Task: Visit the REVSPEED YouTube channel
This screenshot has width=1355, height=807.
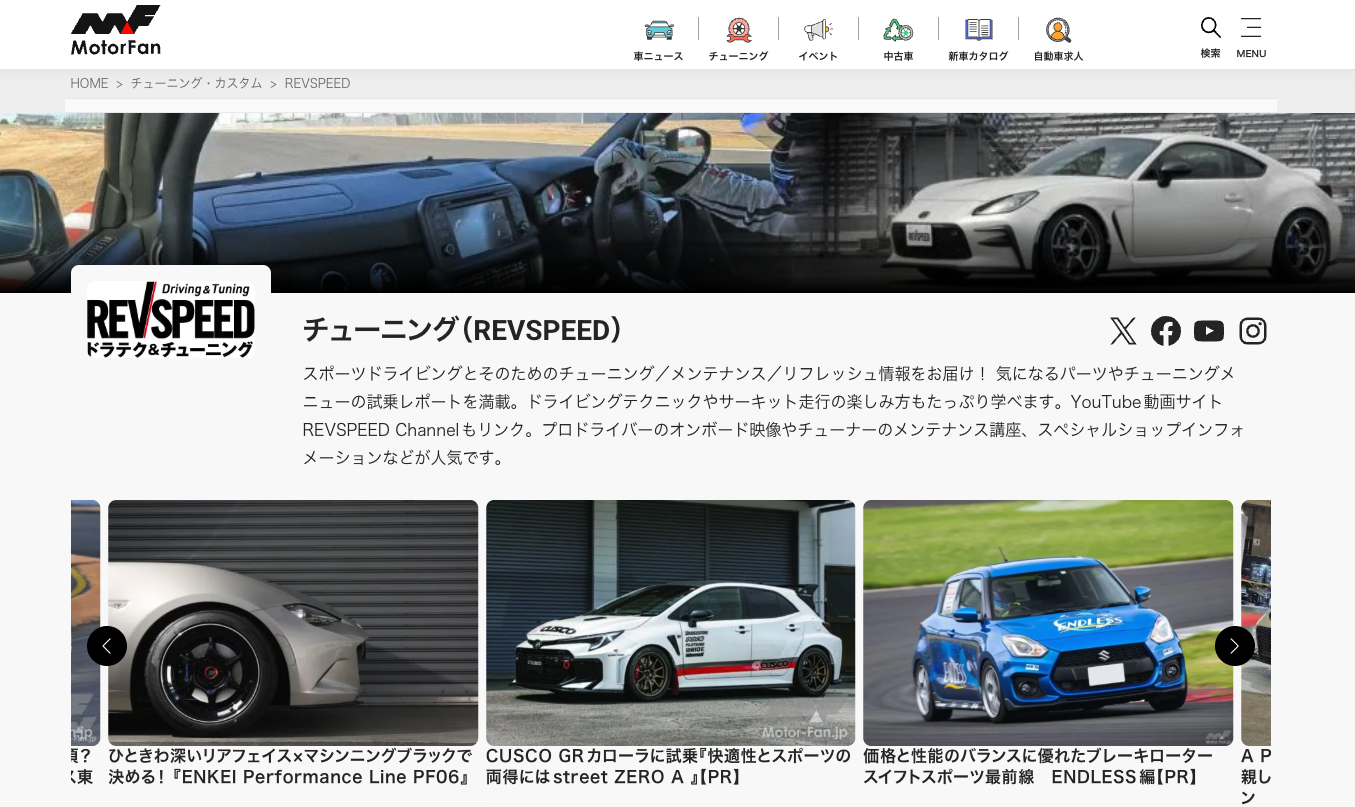Action: [x=1209, y=331]
